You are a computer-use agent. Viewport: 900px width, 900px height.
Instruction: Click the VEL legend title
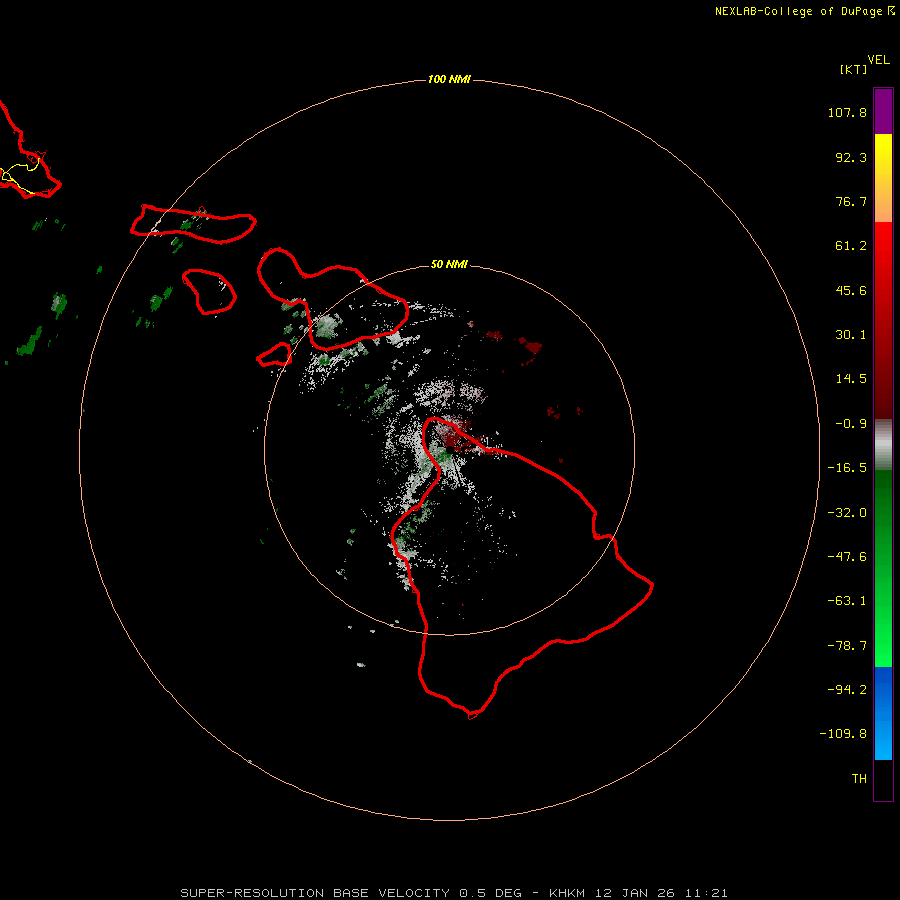[878, 60]
